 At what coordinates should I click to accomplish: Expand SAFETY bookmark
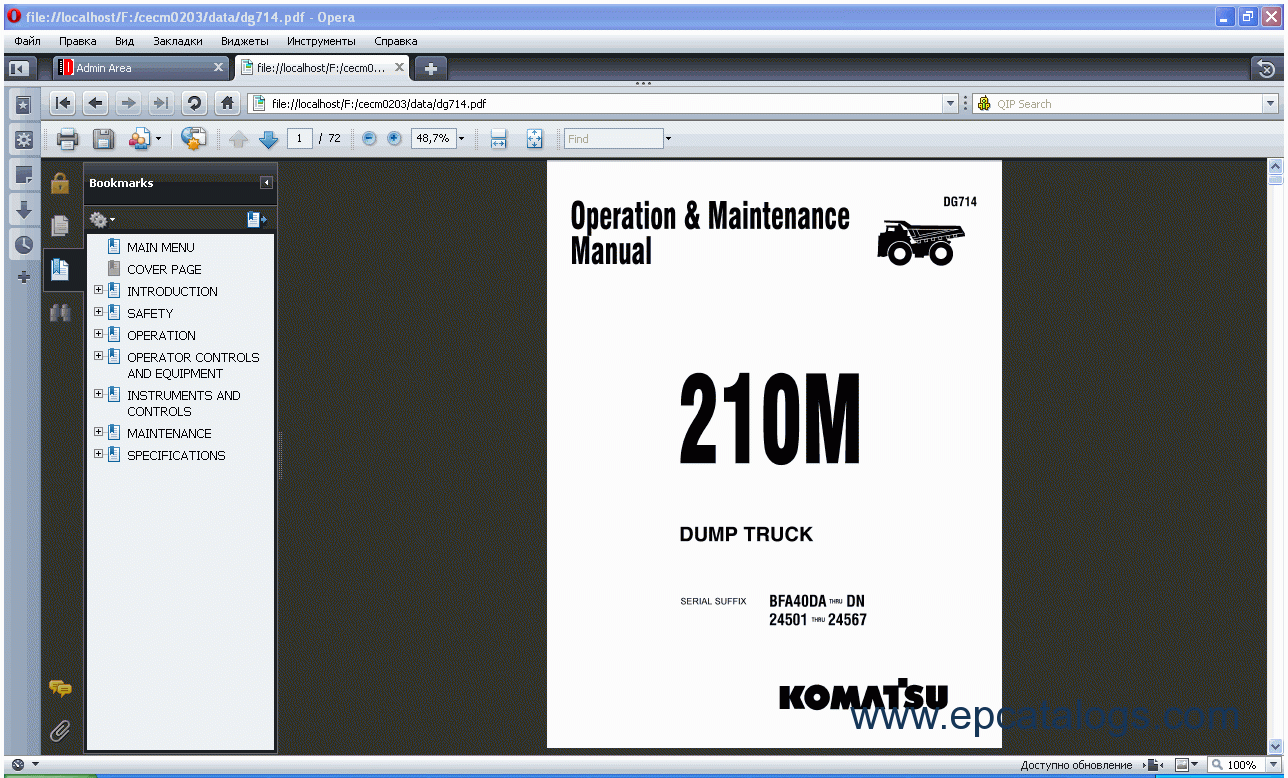[x=98, y=313]
